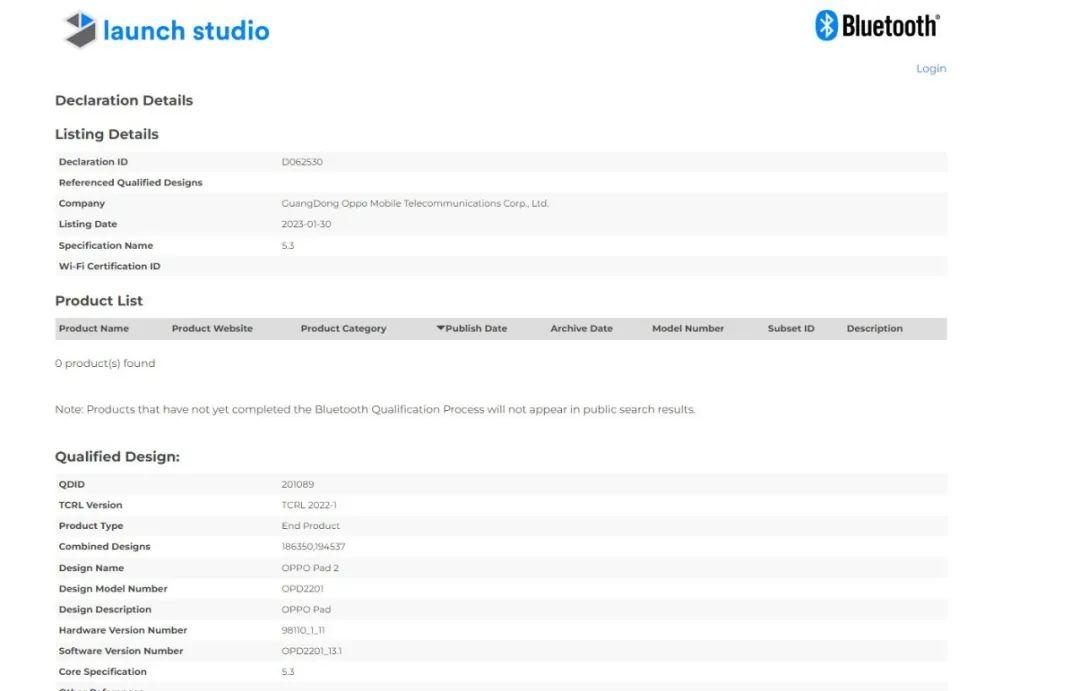Sort by Subset ID column
The image size is (1080, 691).
click(791, 329)
